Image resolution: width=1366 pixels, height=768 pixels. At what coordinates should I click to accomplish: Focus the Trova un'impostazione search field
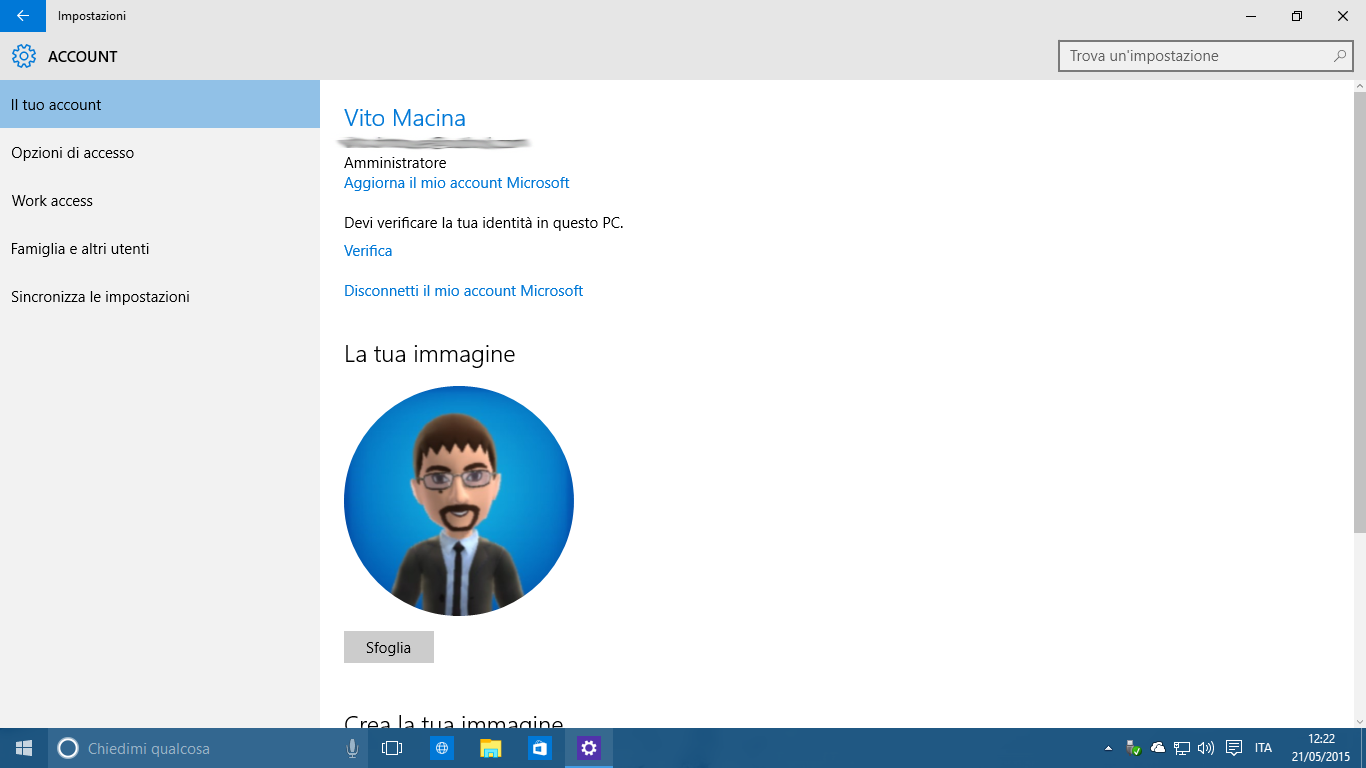pos(1205,56)
